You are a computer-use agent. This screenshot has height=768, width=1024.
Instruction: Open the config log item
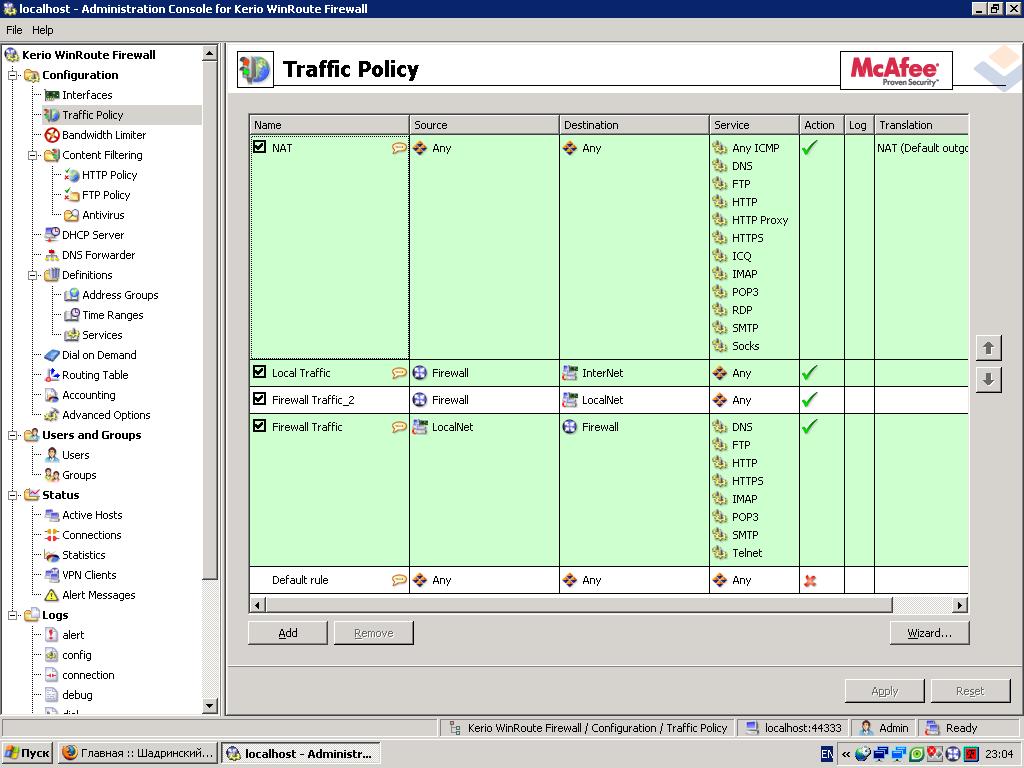click(76, 655)
